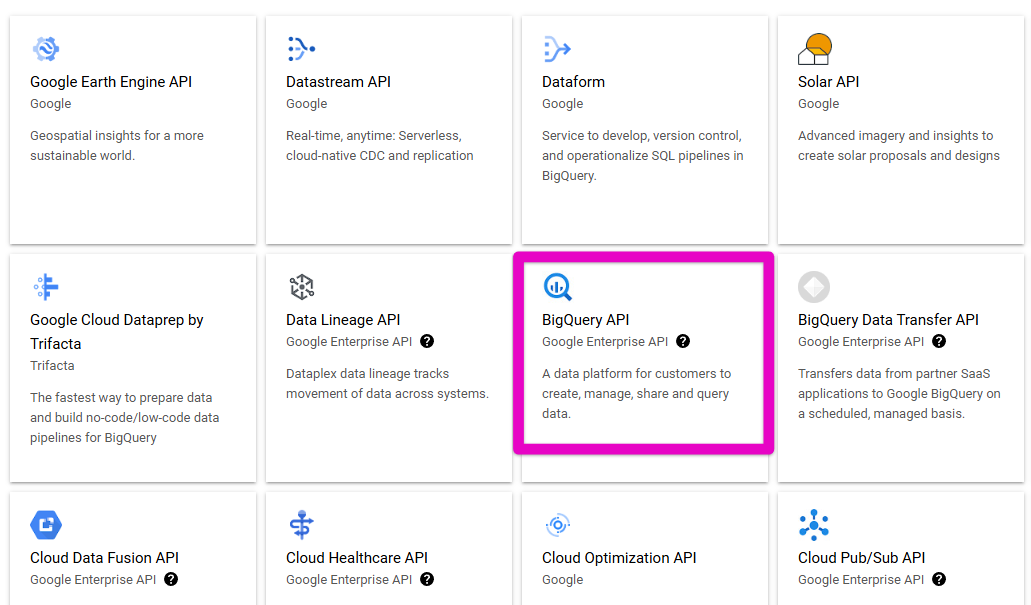
Task: Click the Datastream API icon
Action: coord(301,49)
